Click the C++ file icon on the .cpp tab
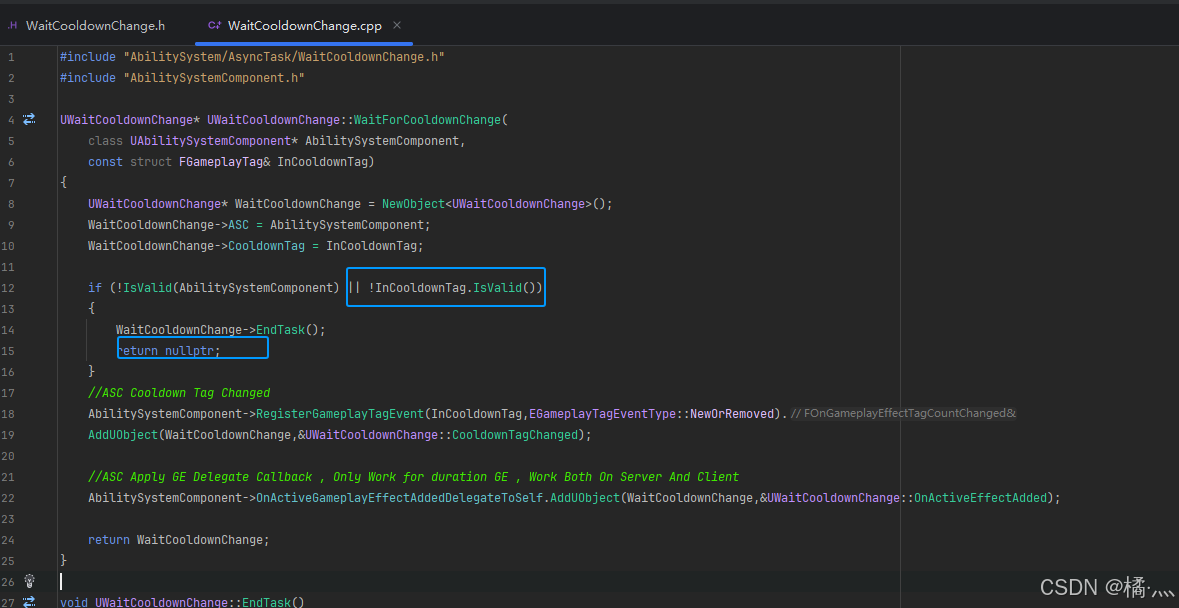The width and height of the screenshot is (1179, 608). coord(214,26)
